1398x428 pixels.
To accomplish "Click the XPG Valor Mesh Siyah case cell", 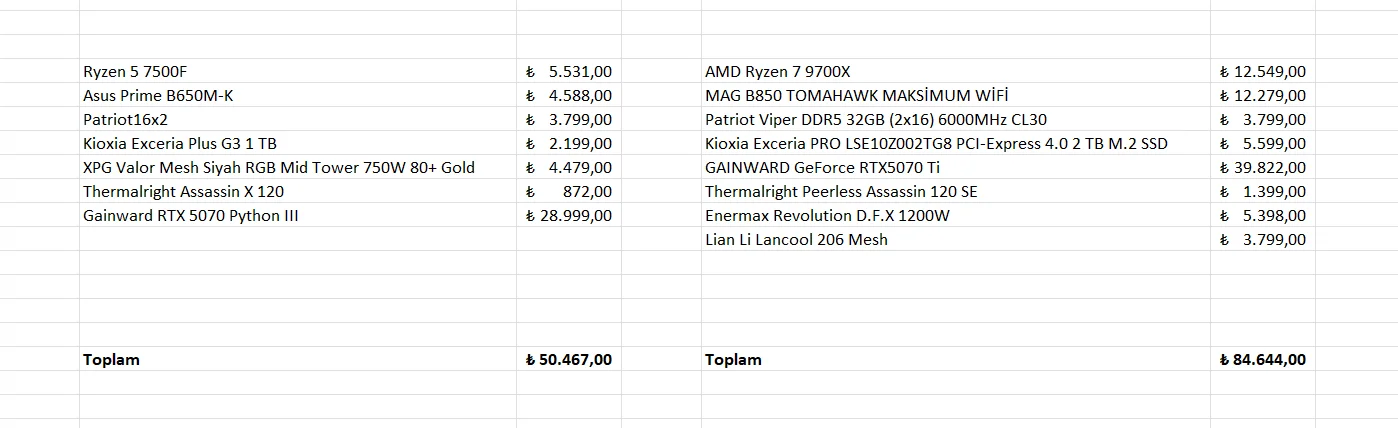I will 298,167.
